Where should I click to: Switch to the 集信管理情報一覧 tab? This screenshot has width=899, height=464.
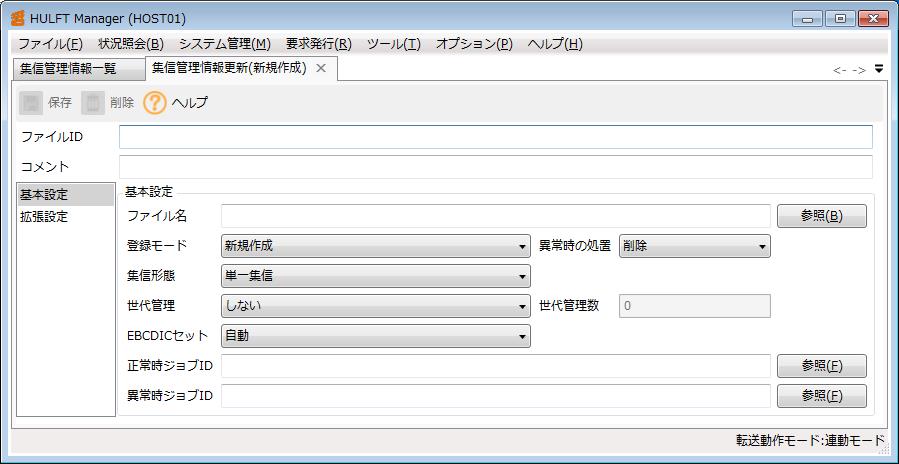click(x=78, y=69)
